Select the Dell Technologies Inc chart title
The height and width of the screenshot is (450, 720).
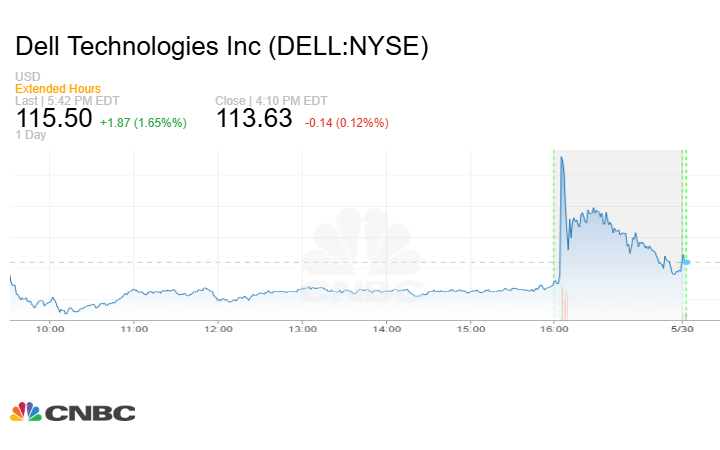(222, 47)
